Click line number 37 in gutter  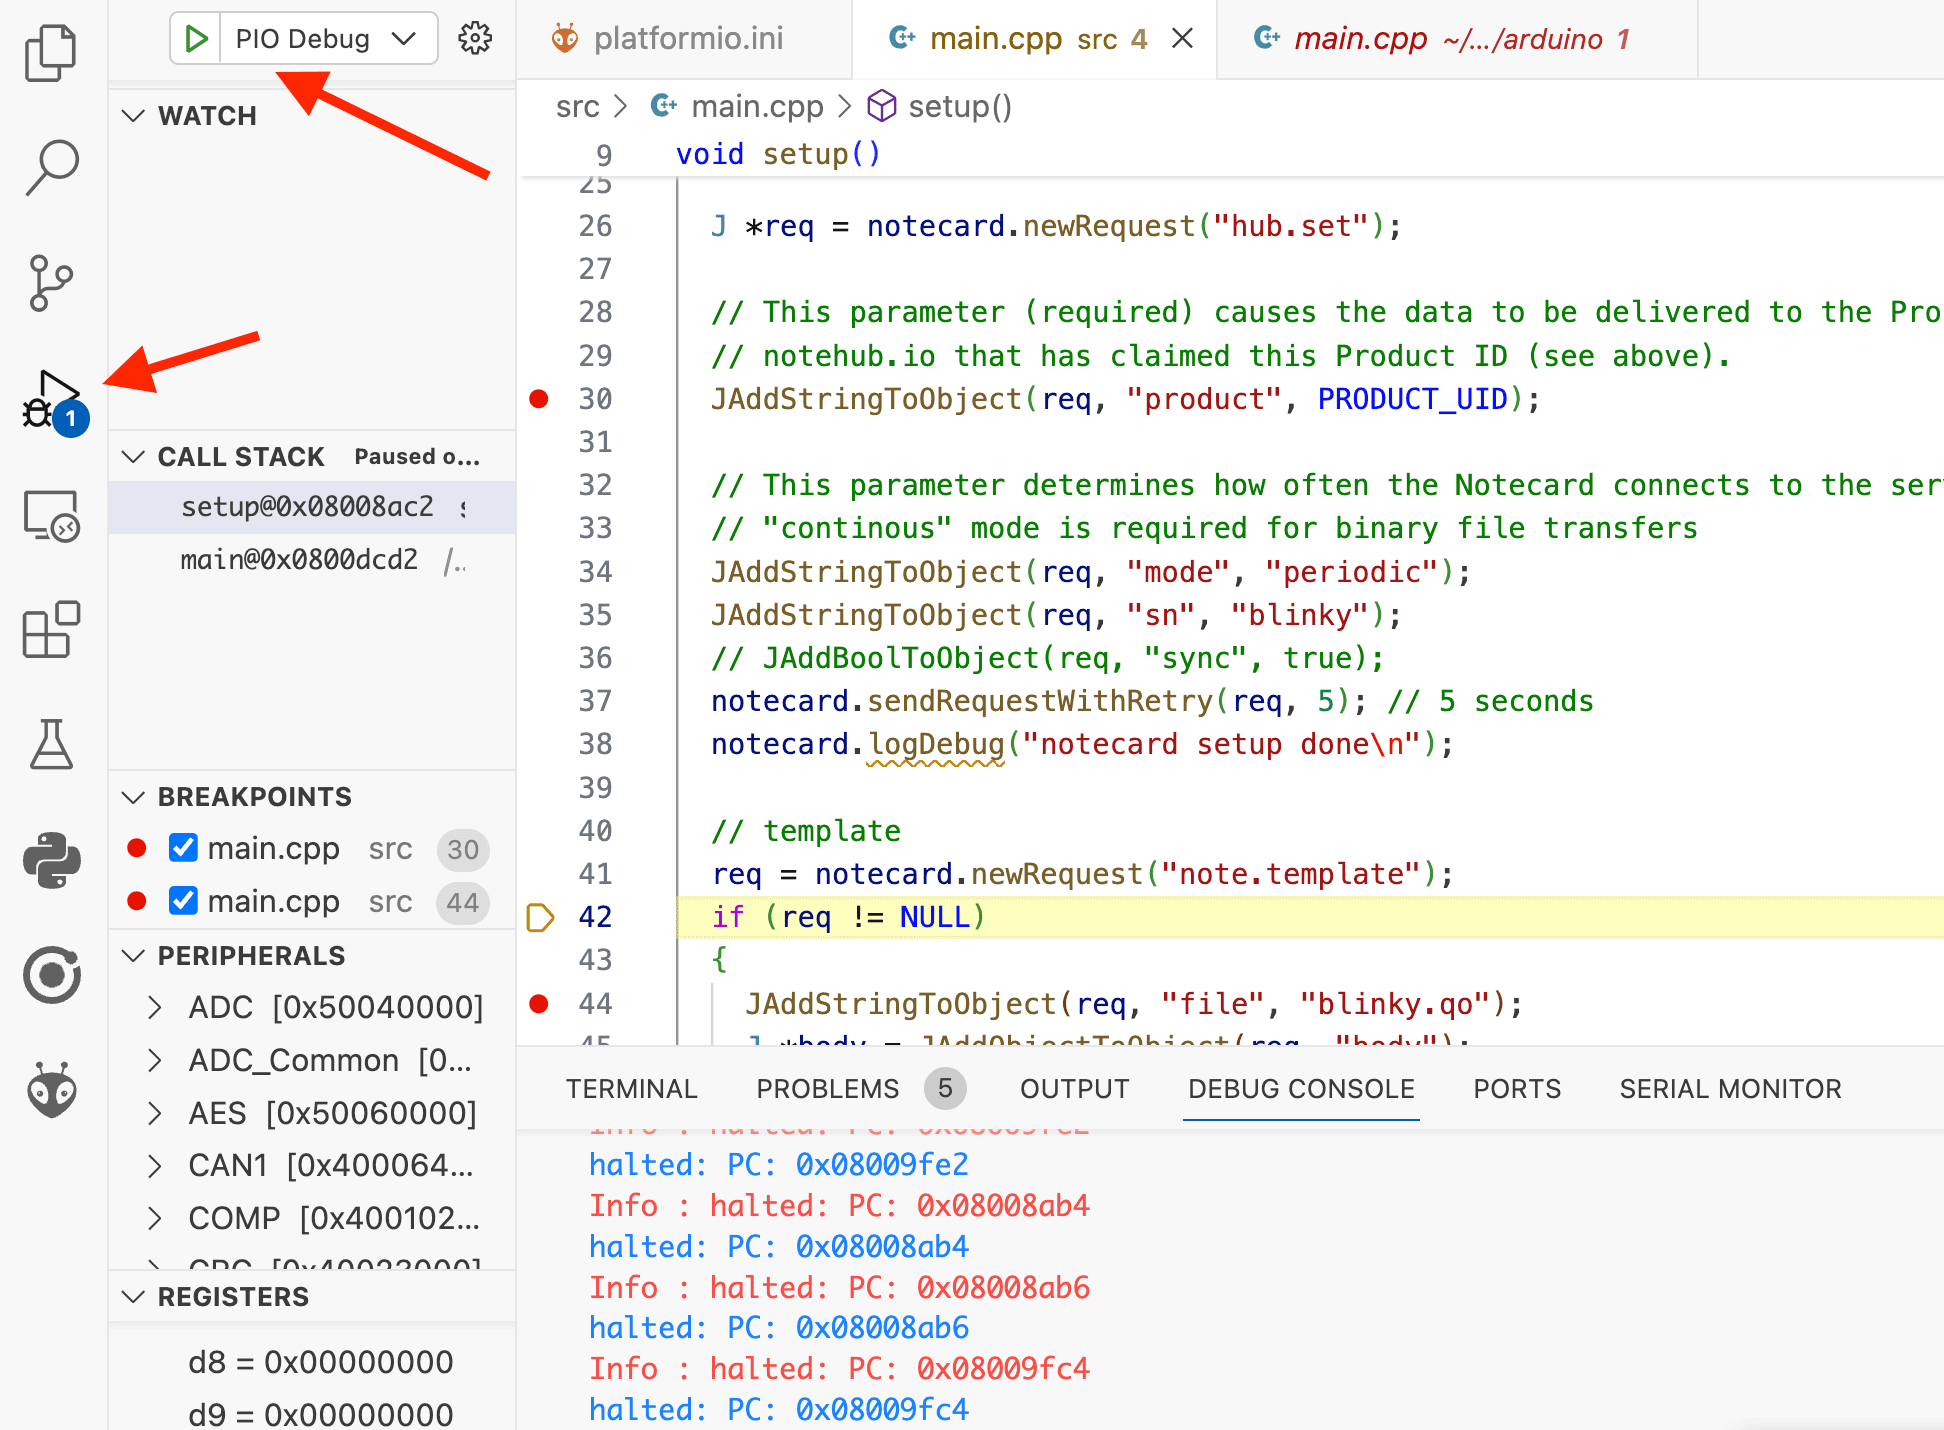tap(595, 701)
